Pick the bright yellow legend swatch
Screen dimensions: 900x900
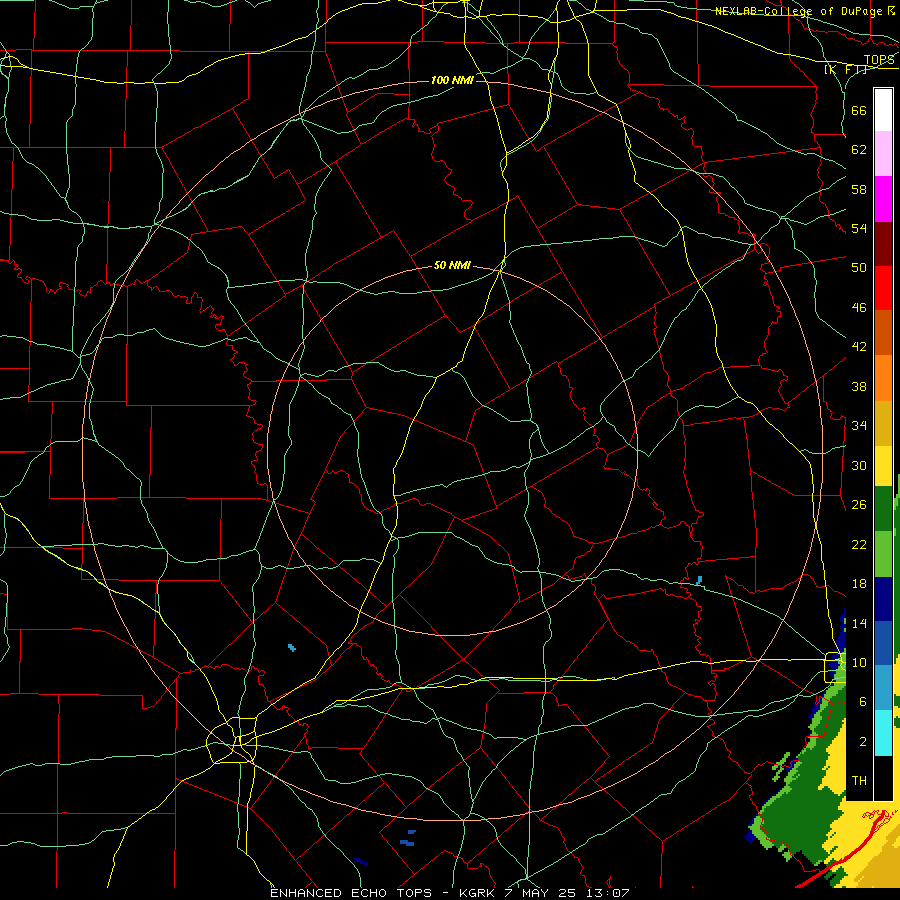[x=883, y=466]
